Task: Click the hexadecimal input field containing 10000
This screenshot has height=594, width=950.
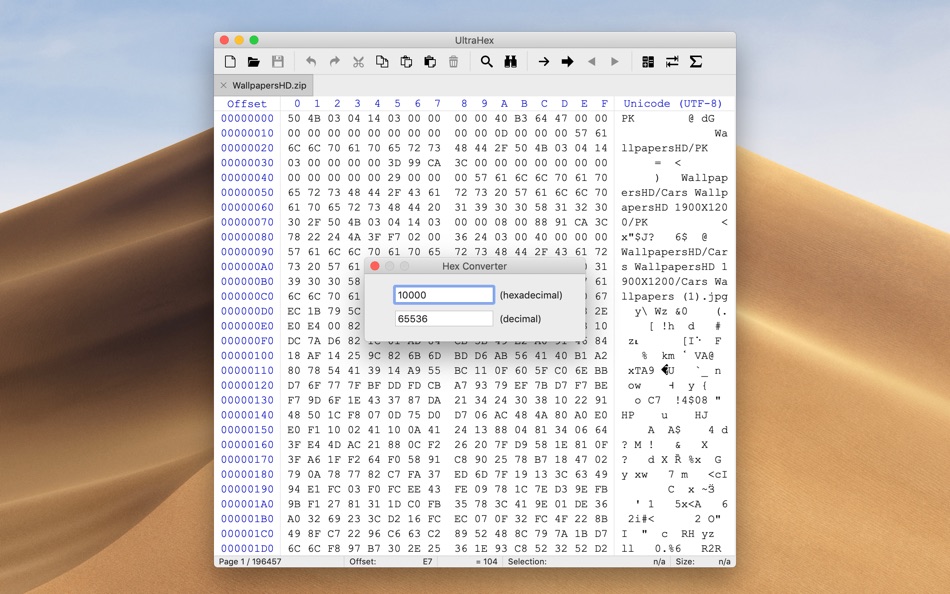Action: 444,295
